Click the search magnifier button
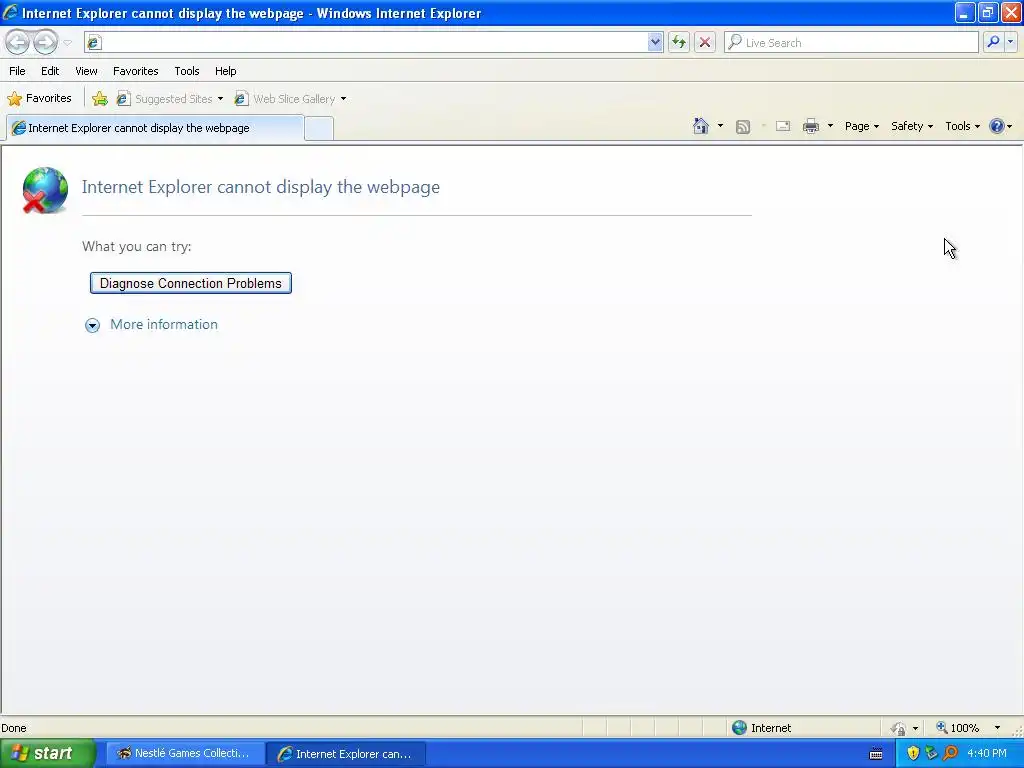 coord(993,42)
